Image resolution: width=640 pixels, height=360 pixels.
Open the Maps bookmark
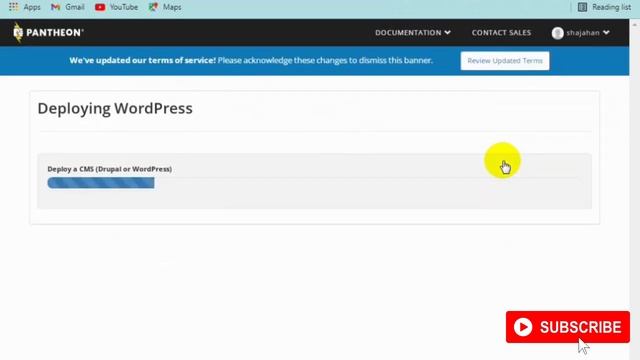click(165, 7)
